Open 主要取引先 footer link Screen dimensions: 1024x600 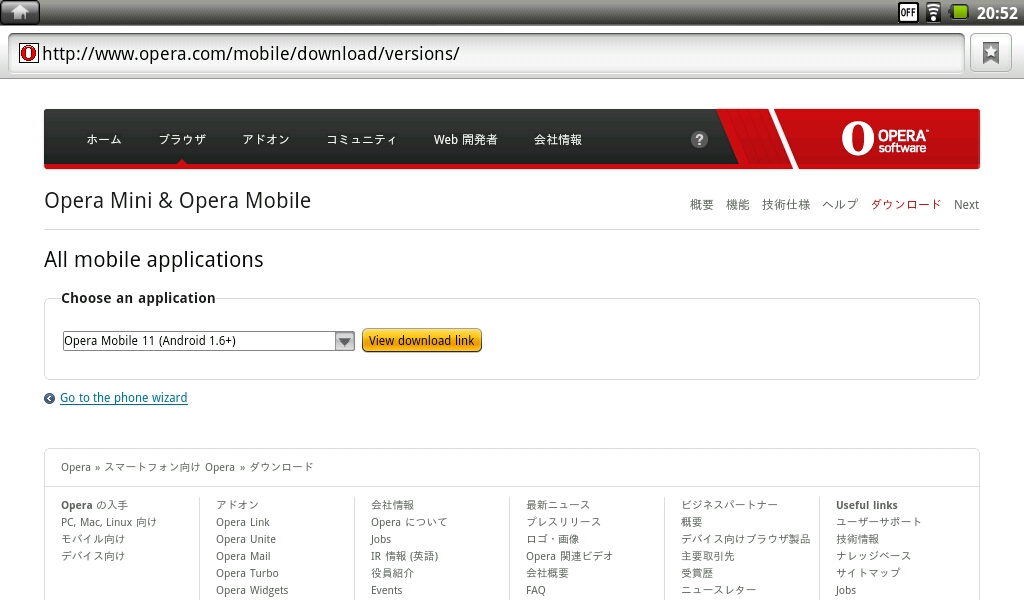coord(708,556)
